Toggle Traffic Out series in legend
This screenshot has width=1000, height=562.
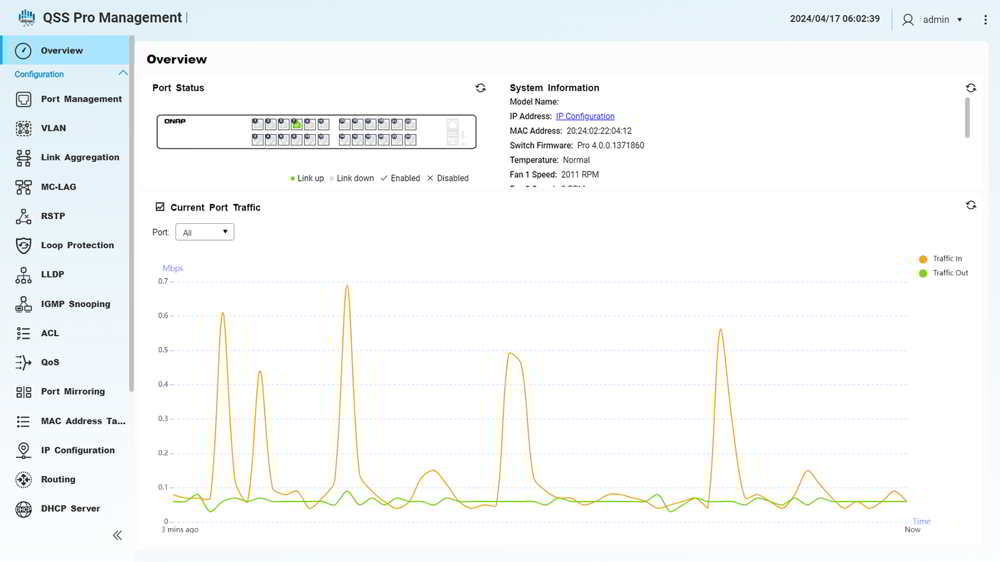923,273
